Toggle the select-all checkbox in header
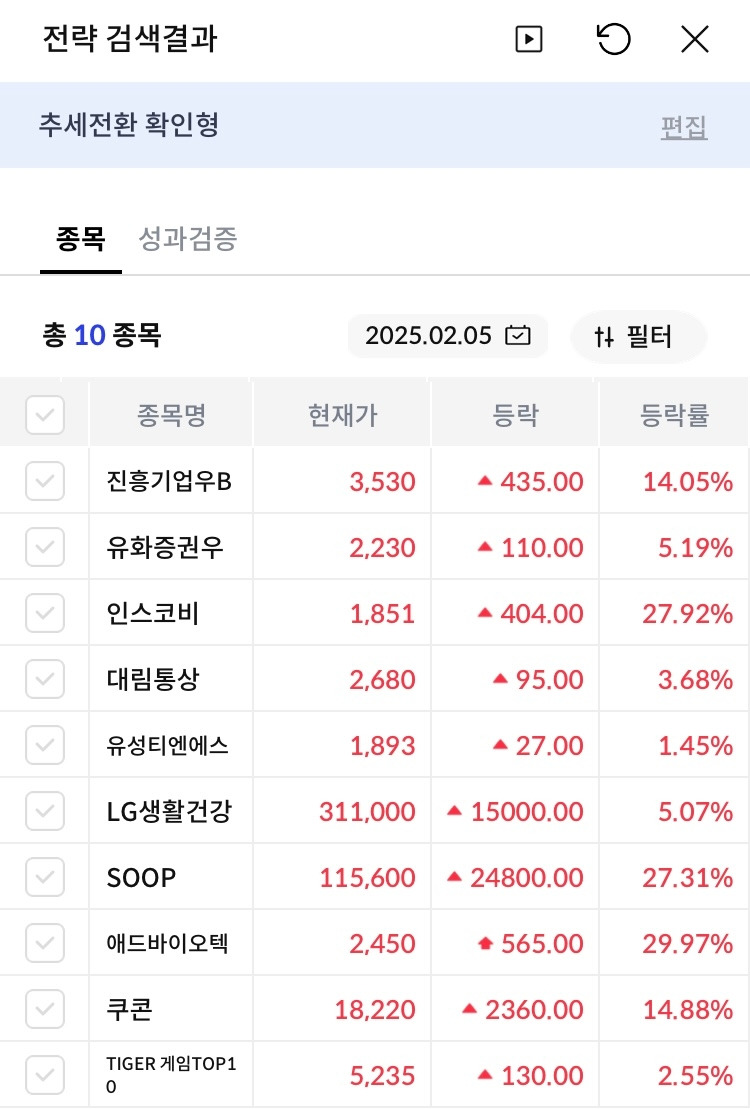Viewport: 750px width, 1109px height. pos(45,415)
